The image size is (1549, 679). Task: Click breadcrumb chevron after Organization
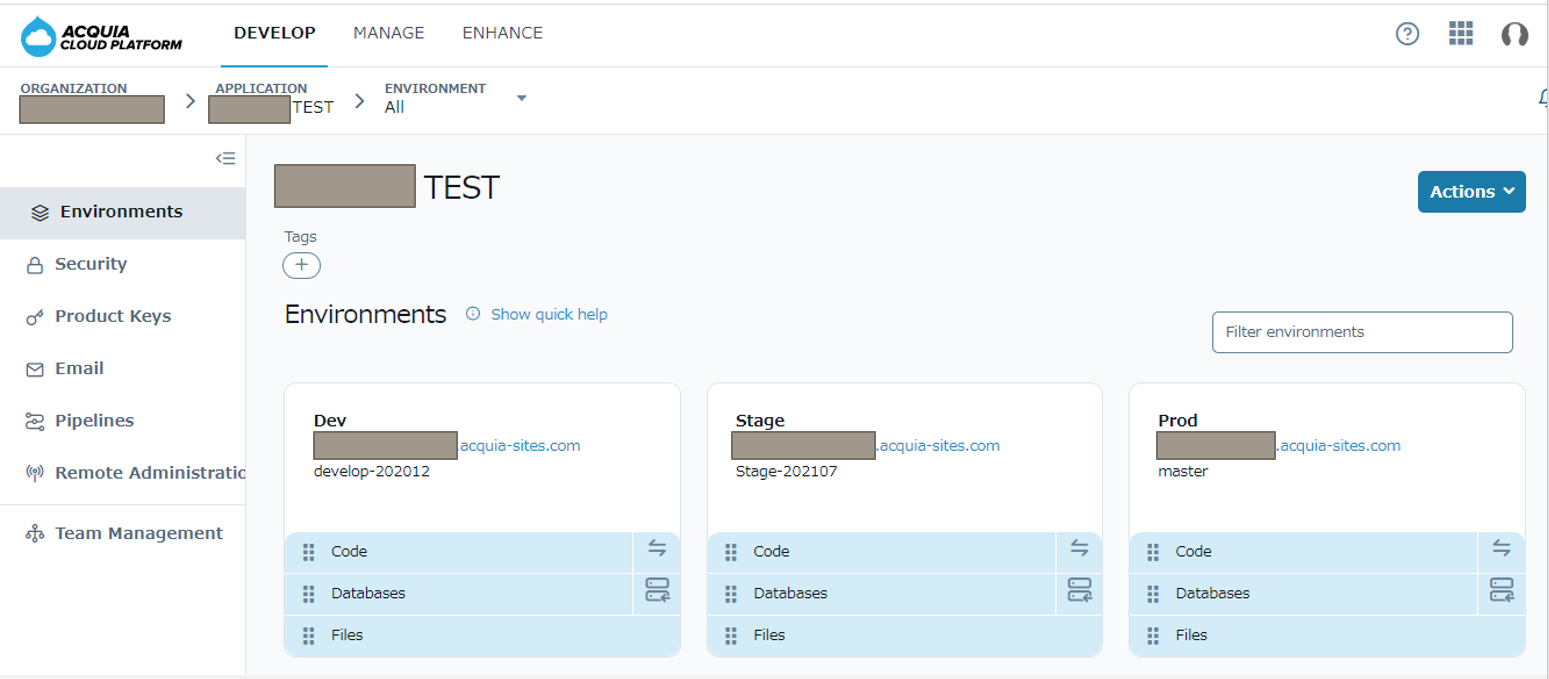point(190,101)
